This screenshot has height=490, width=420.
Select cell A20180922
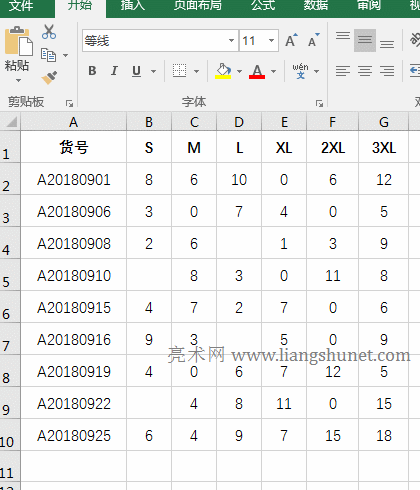pos(74,403)
